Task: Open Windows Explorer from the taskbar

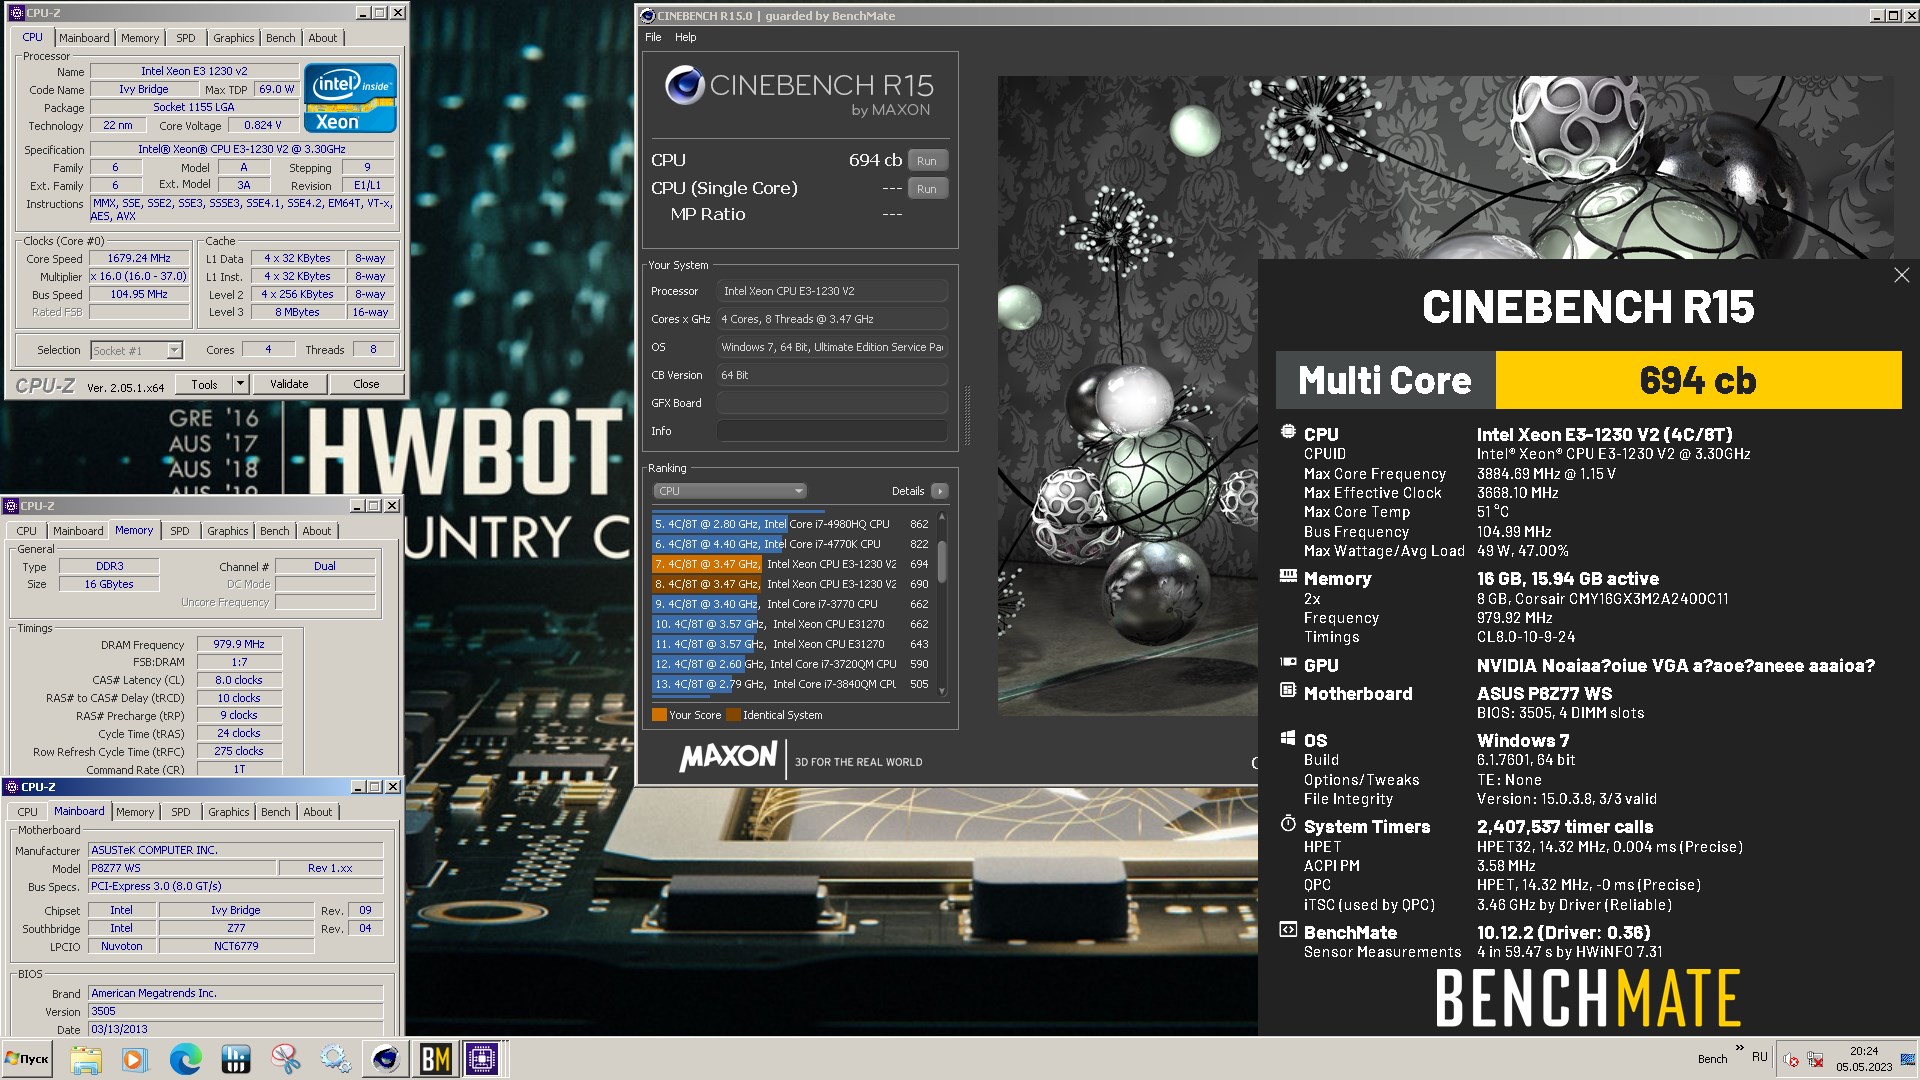Action: tap(86, 1059)
